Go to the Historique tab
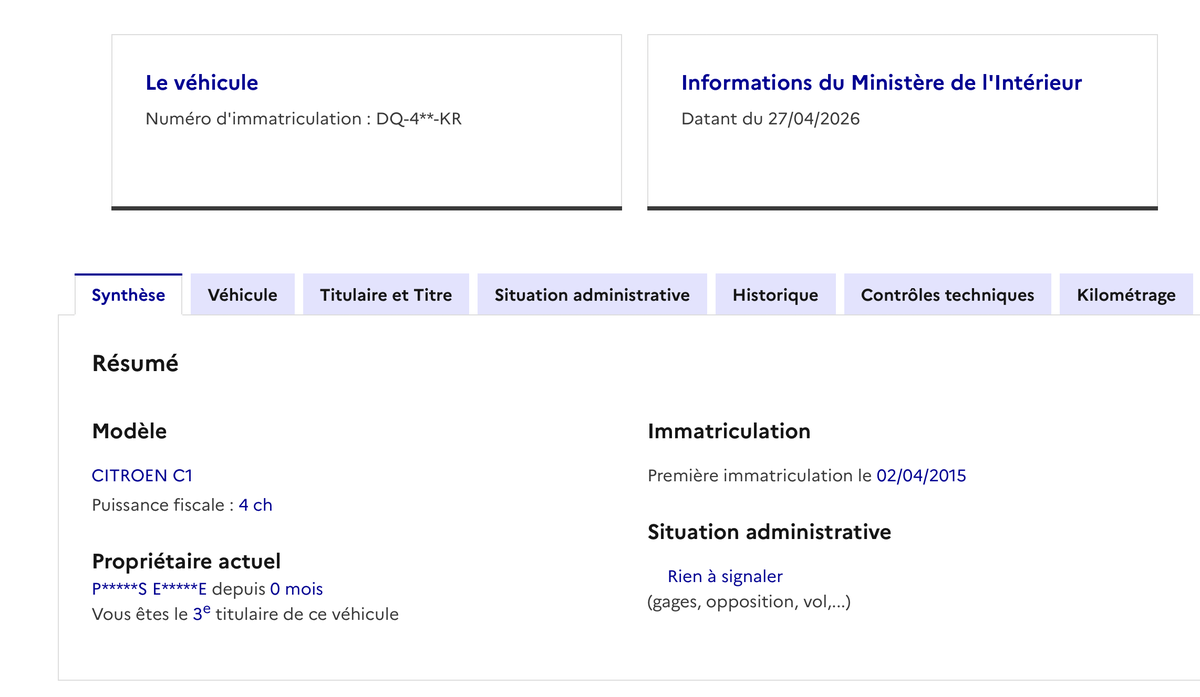The image size is (1200, 697). point(775,295)
